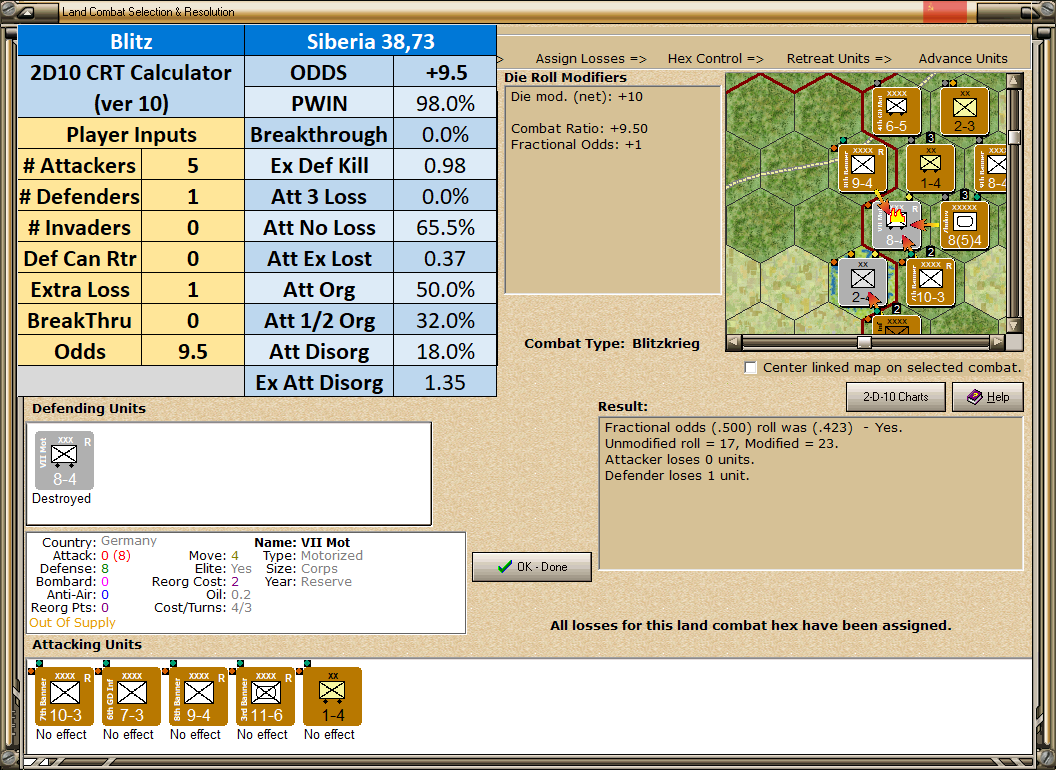The width and height of the screenshot is (1056, 770).
Task: Click the 1-4 unit counter on the map
Action: 930,168
